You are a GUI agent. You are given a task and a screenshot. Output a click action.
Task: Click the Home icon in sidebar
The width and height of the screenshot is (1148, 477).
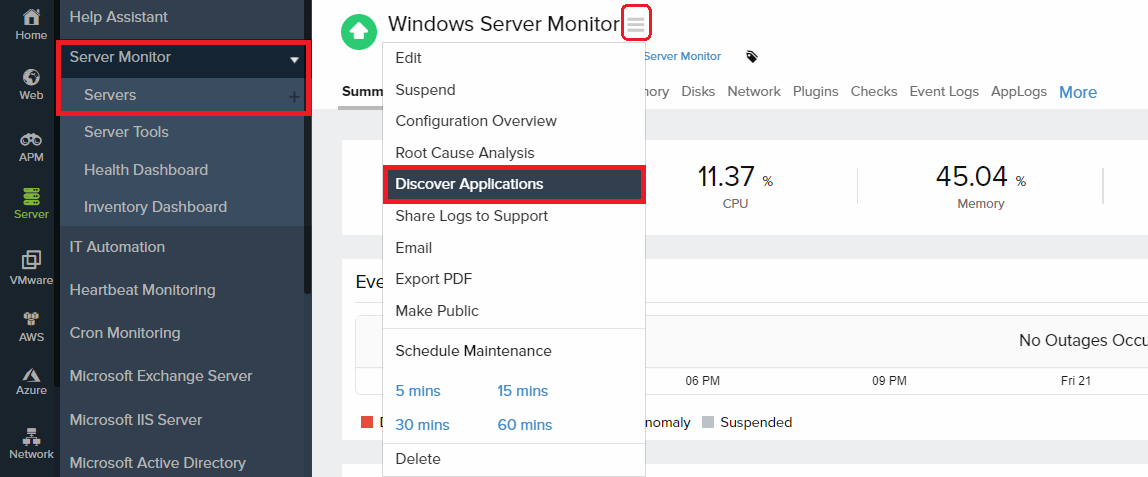[x=31, y=18]
